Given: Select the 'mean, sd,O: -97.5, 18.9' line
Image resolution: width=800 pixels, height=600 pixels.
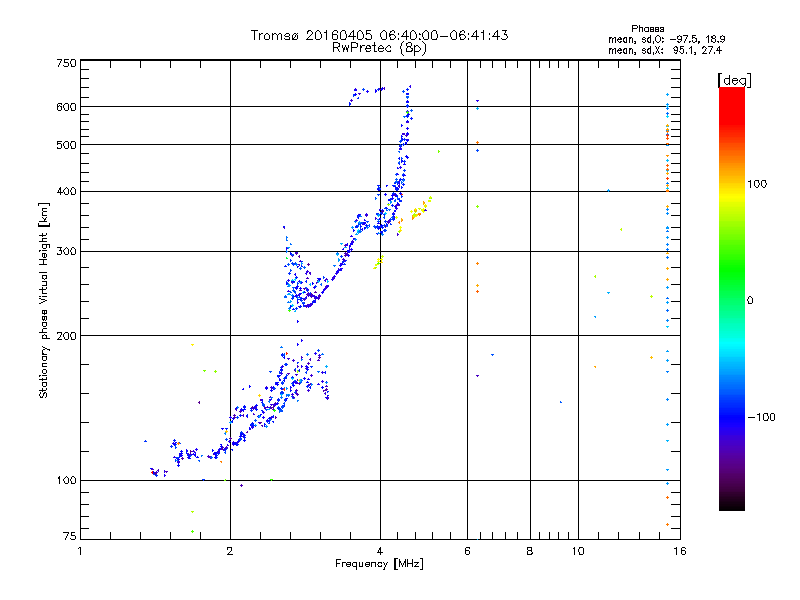Looking at the screenshot, I should click(x=666, y=39).
